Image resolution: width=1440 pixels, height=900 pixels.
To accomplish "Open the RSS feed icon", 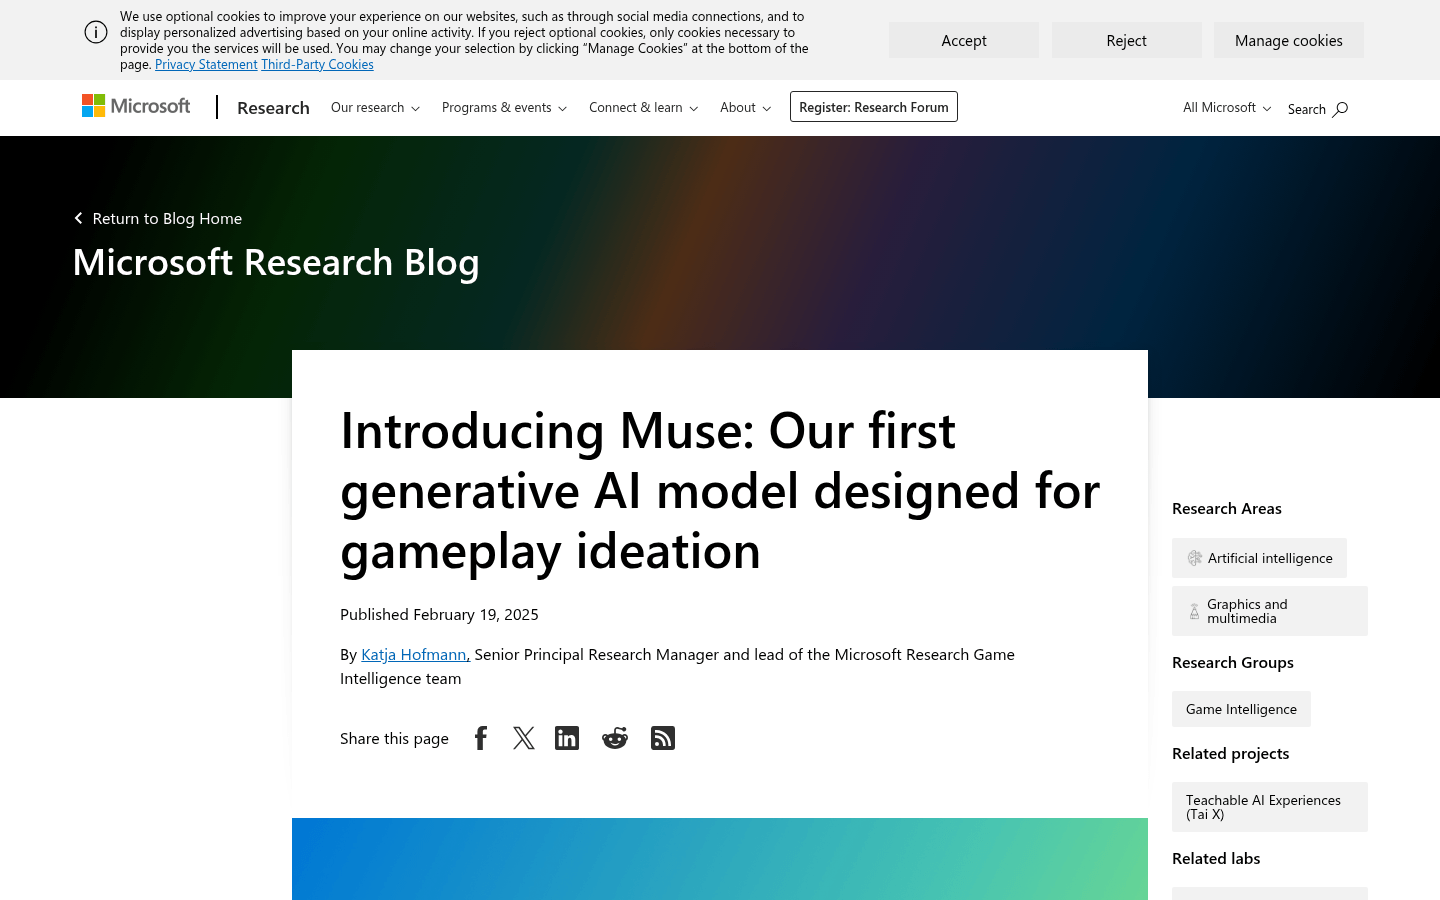I will point(663,738).
